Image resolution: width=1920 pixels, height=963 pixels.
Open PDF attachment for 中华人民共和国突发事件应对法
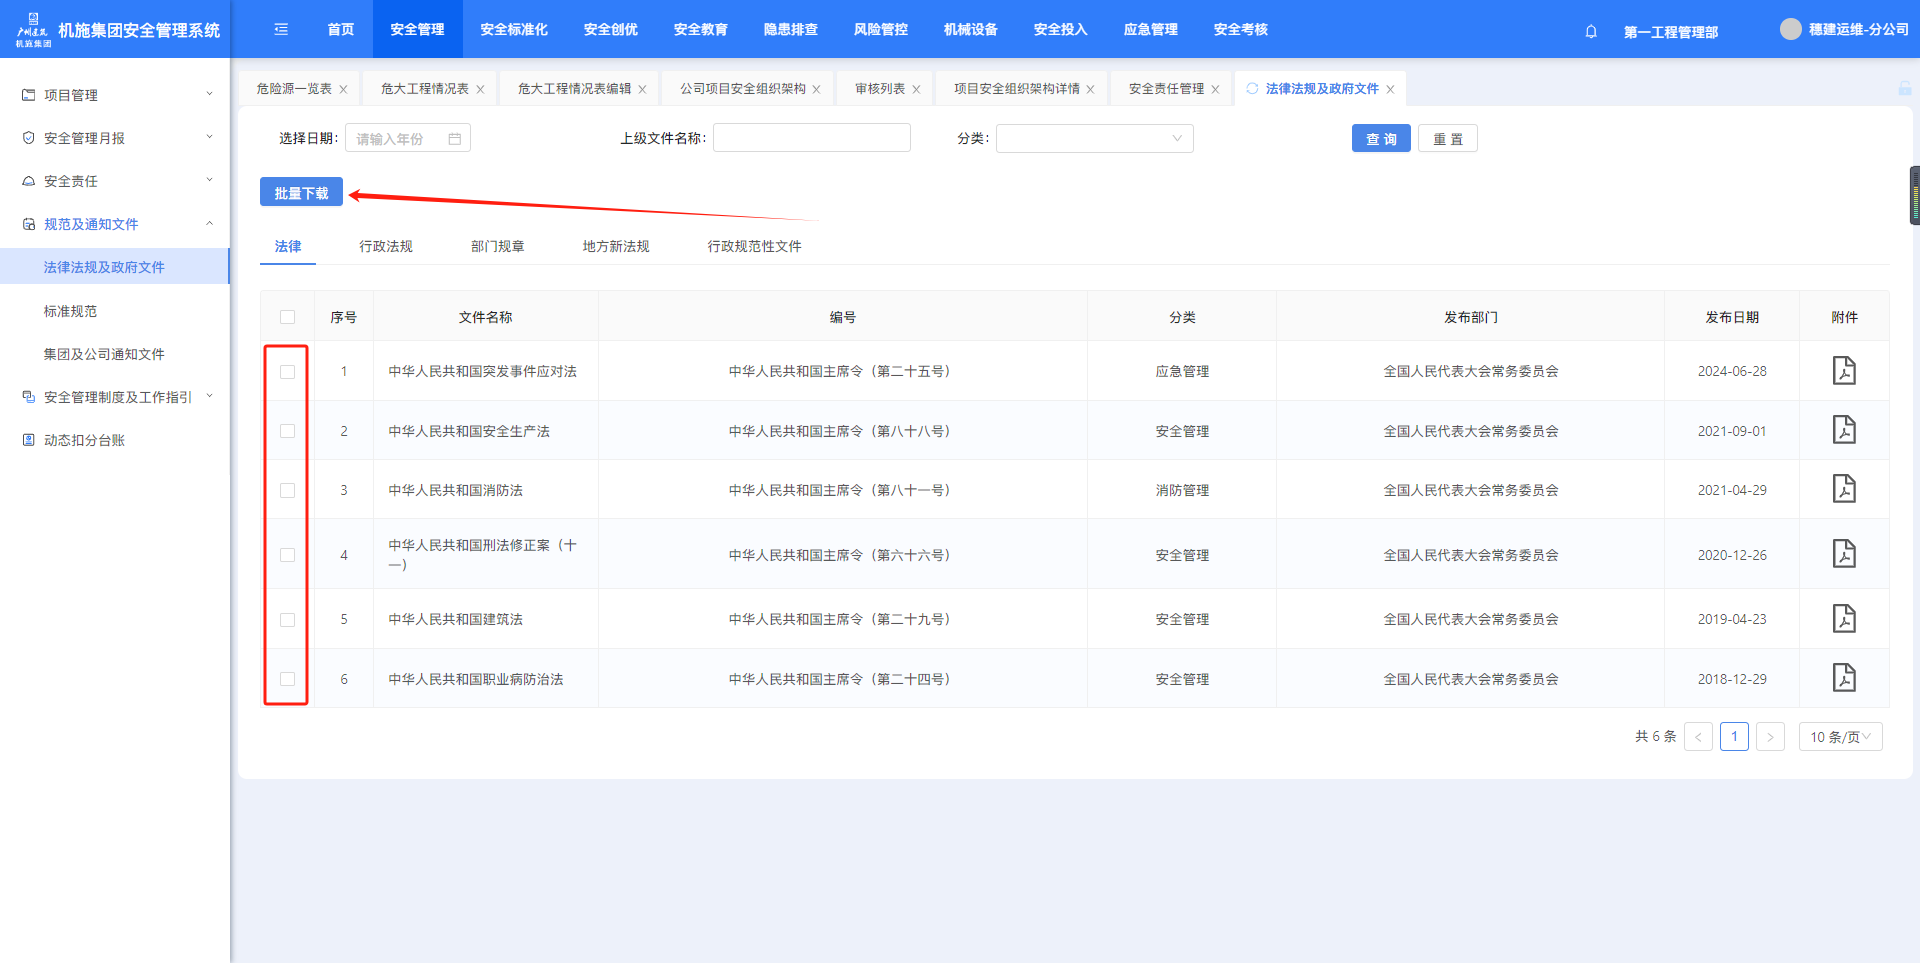tap(1843, 371)
